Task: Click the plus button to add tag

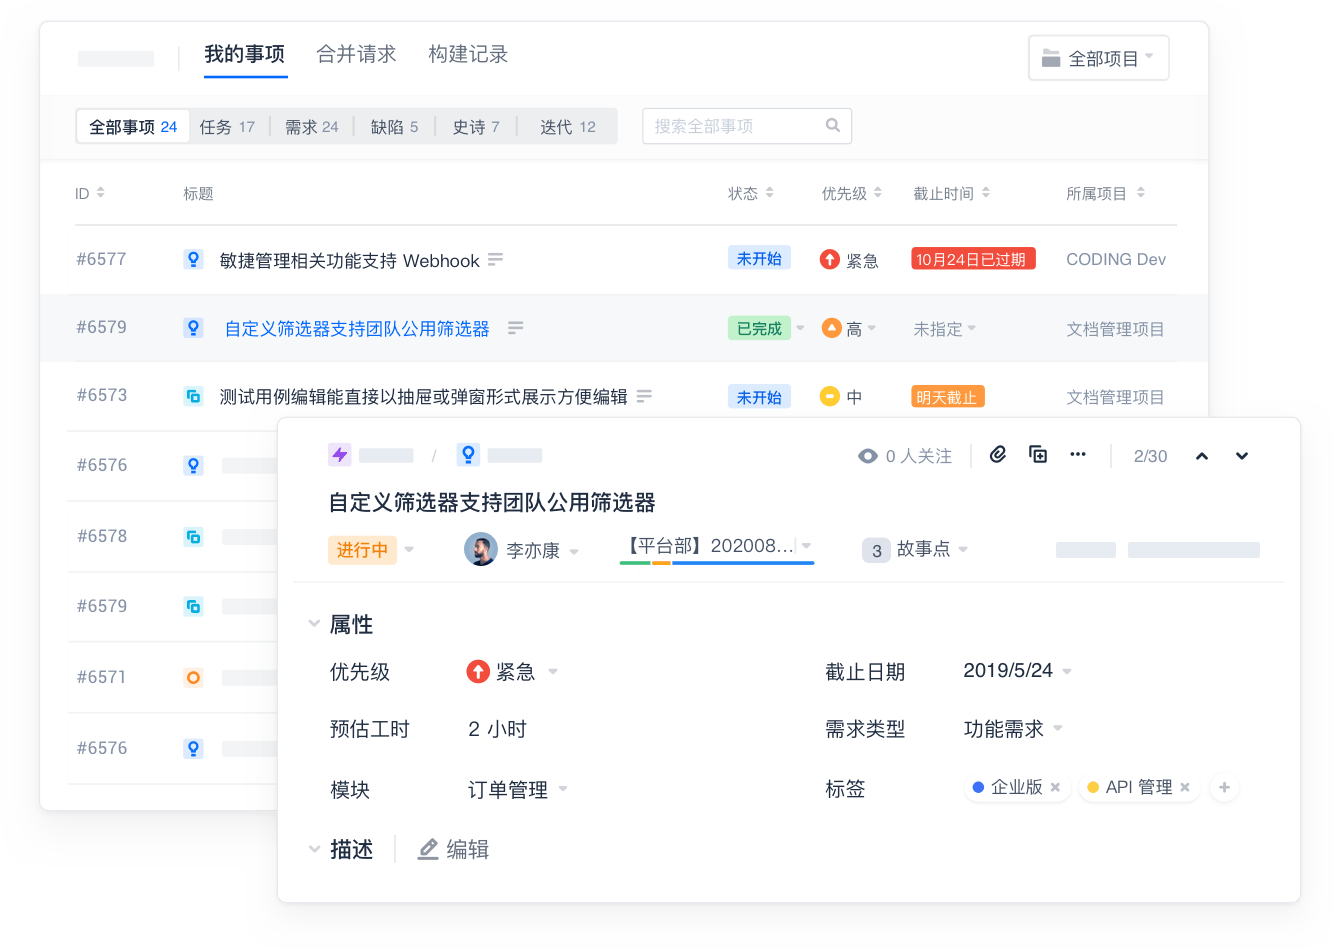Action: (x=1224, y=788)
